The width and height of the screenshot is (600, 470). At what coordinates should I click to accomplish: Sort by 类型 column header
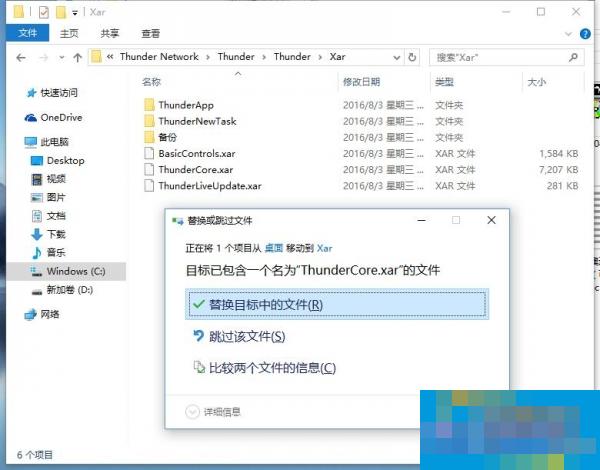point(444,82)
